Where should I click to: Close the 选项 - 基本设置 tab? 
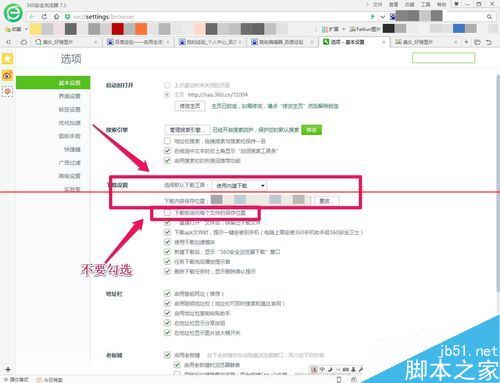tap(383, 42)
